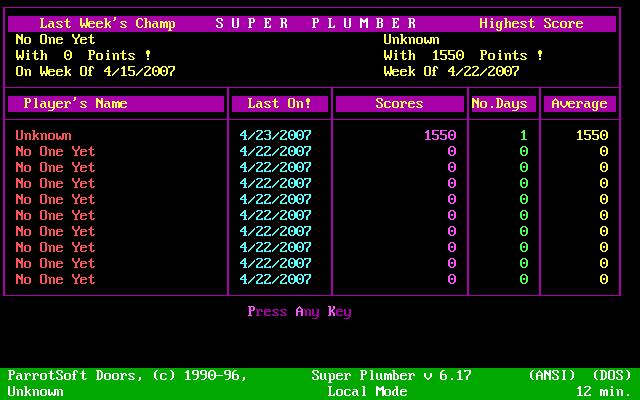640x400 pixels.
Task: Click Super Plumber v 6.17 in status bar
Action: [x=391, y=376]
